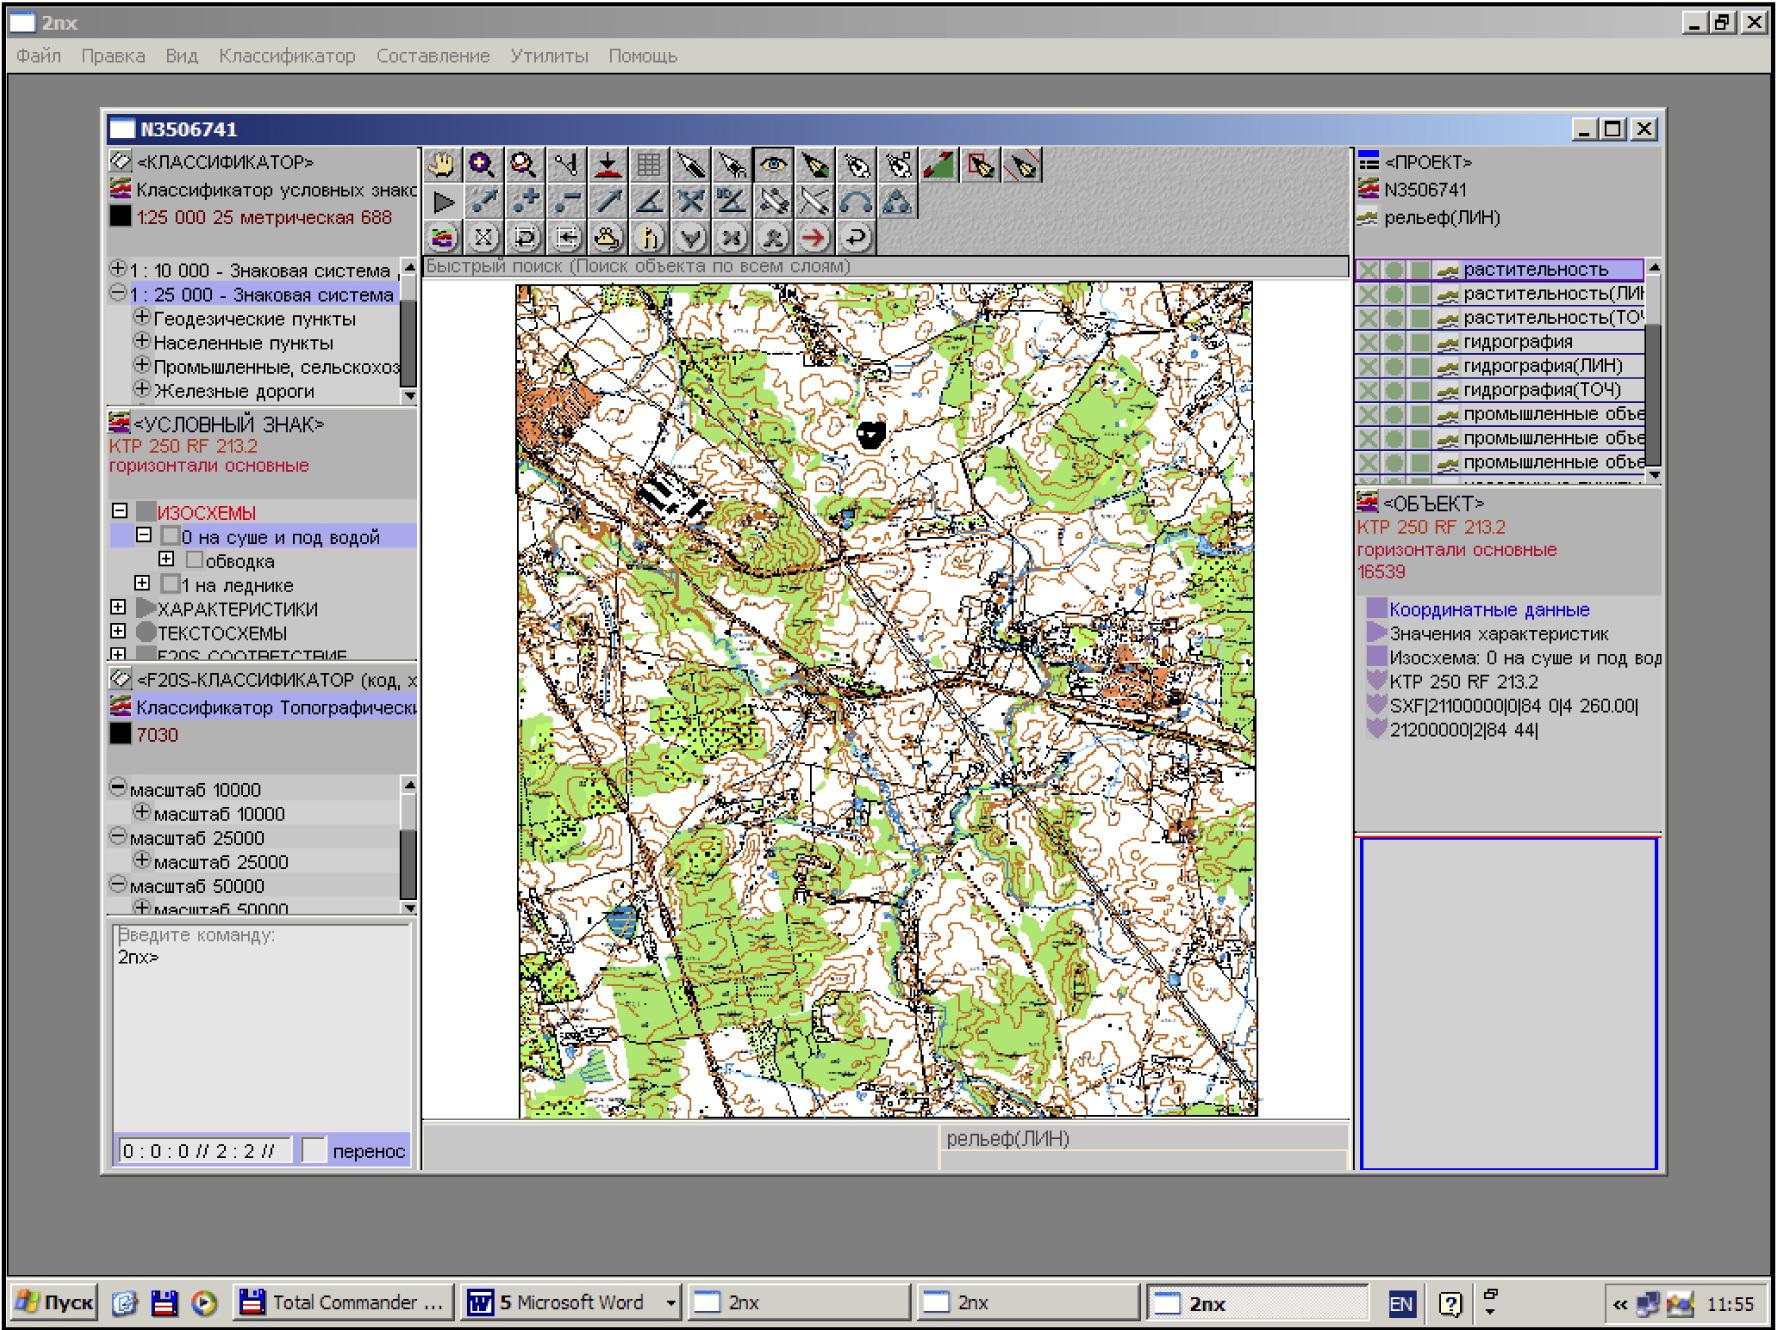
Task: Expand the 'Геодезические пункты' tree node
Action: click(142, 318)
